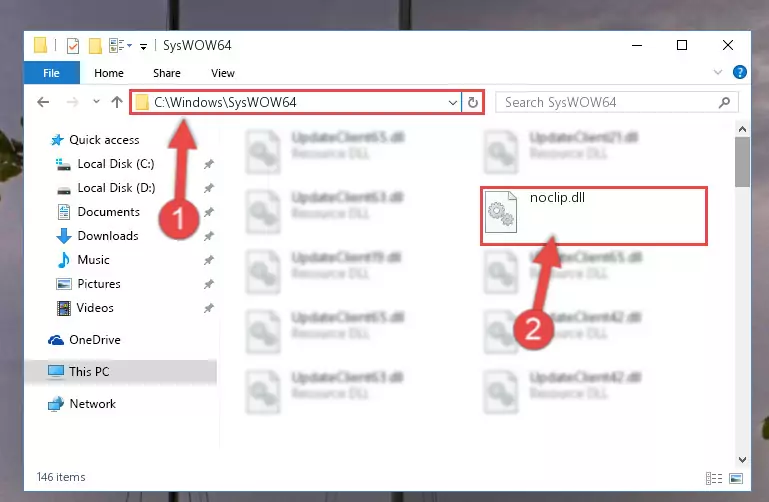
Task: Select OneDrive in navigation pane
Action: point(84,340)
